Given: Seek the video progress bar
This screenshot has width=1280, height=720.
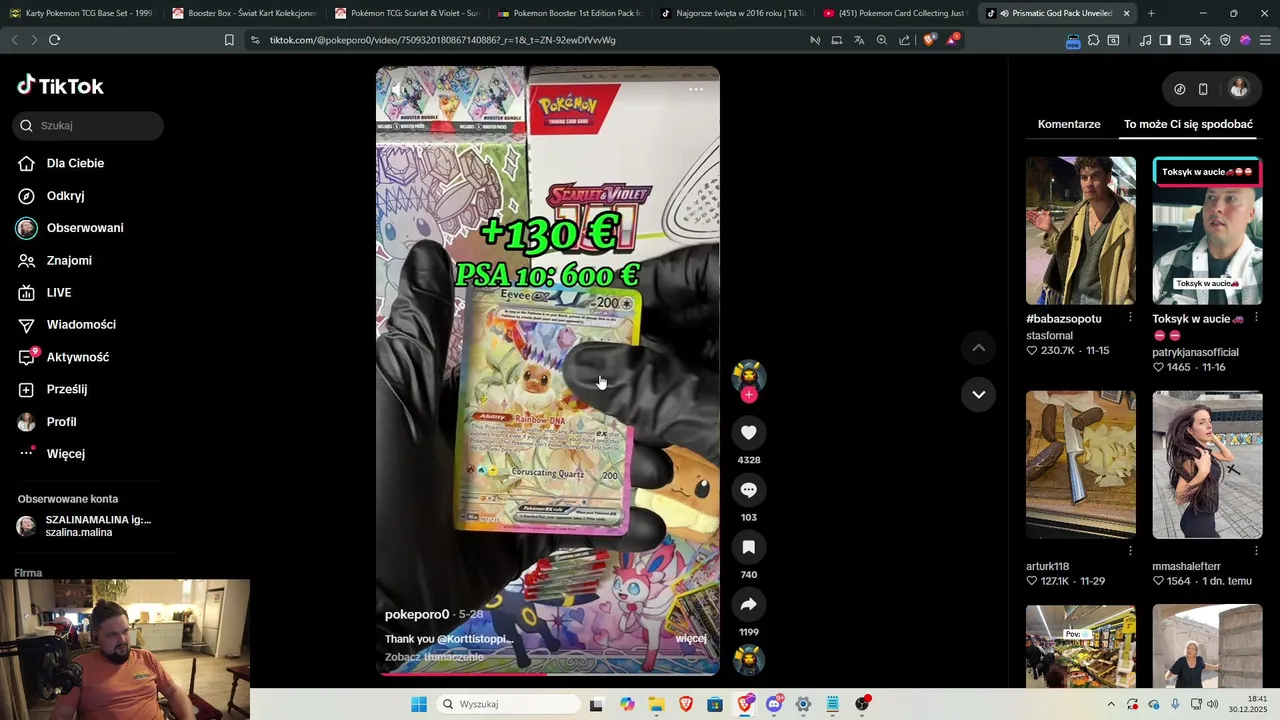Looking at the screenshot, I should [548, 673].
